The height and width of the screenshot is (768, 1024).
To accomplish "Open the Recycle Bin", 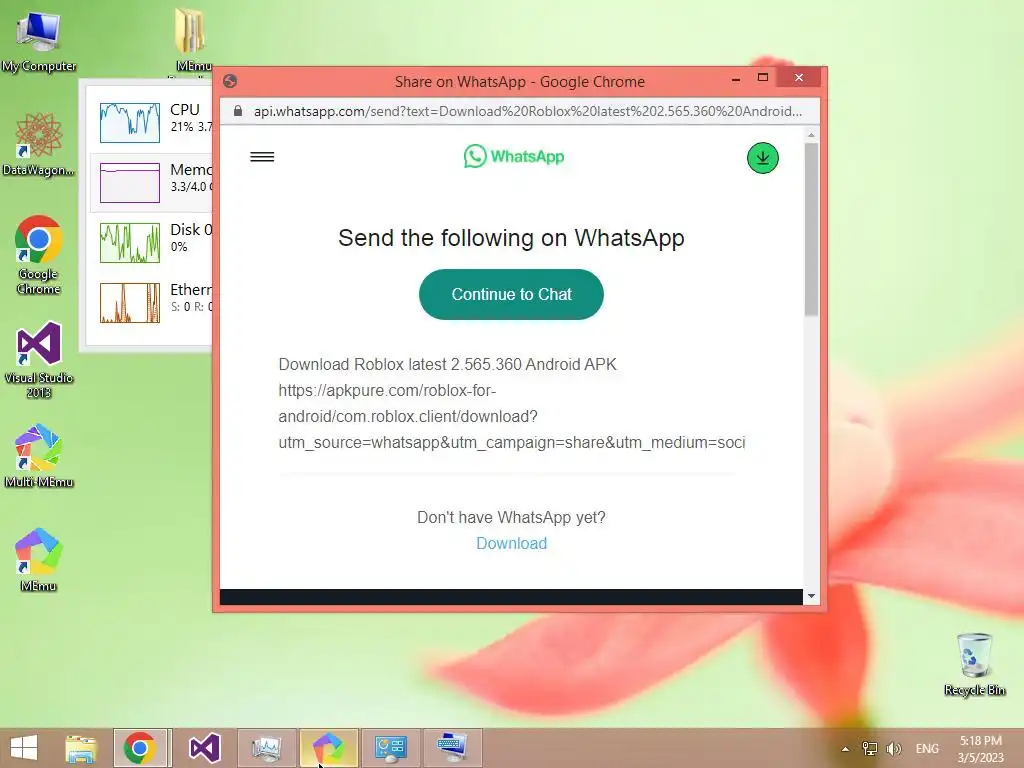I will pyautogui.click(x=974, y=664).
